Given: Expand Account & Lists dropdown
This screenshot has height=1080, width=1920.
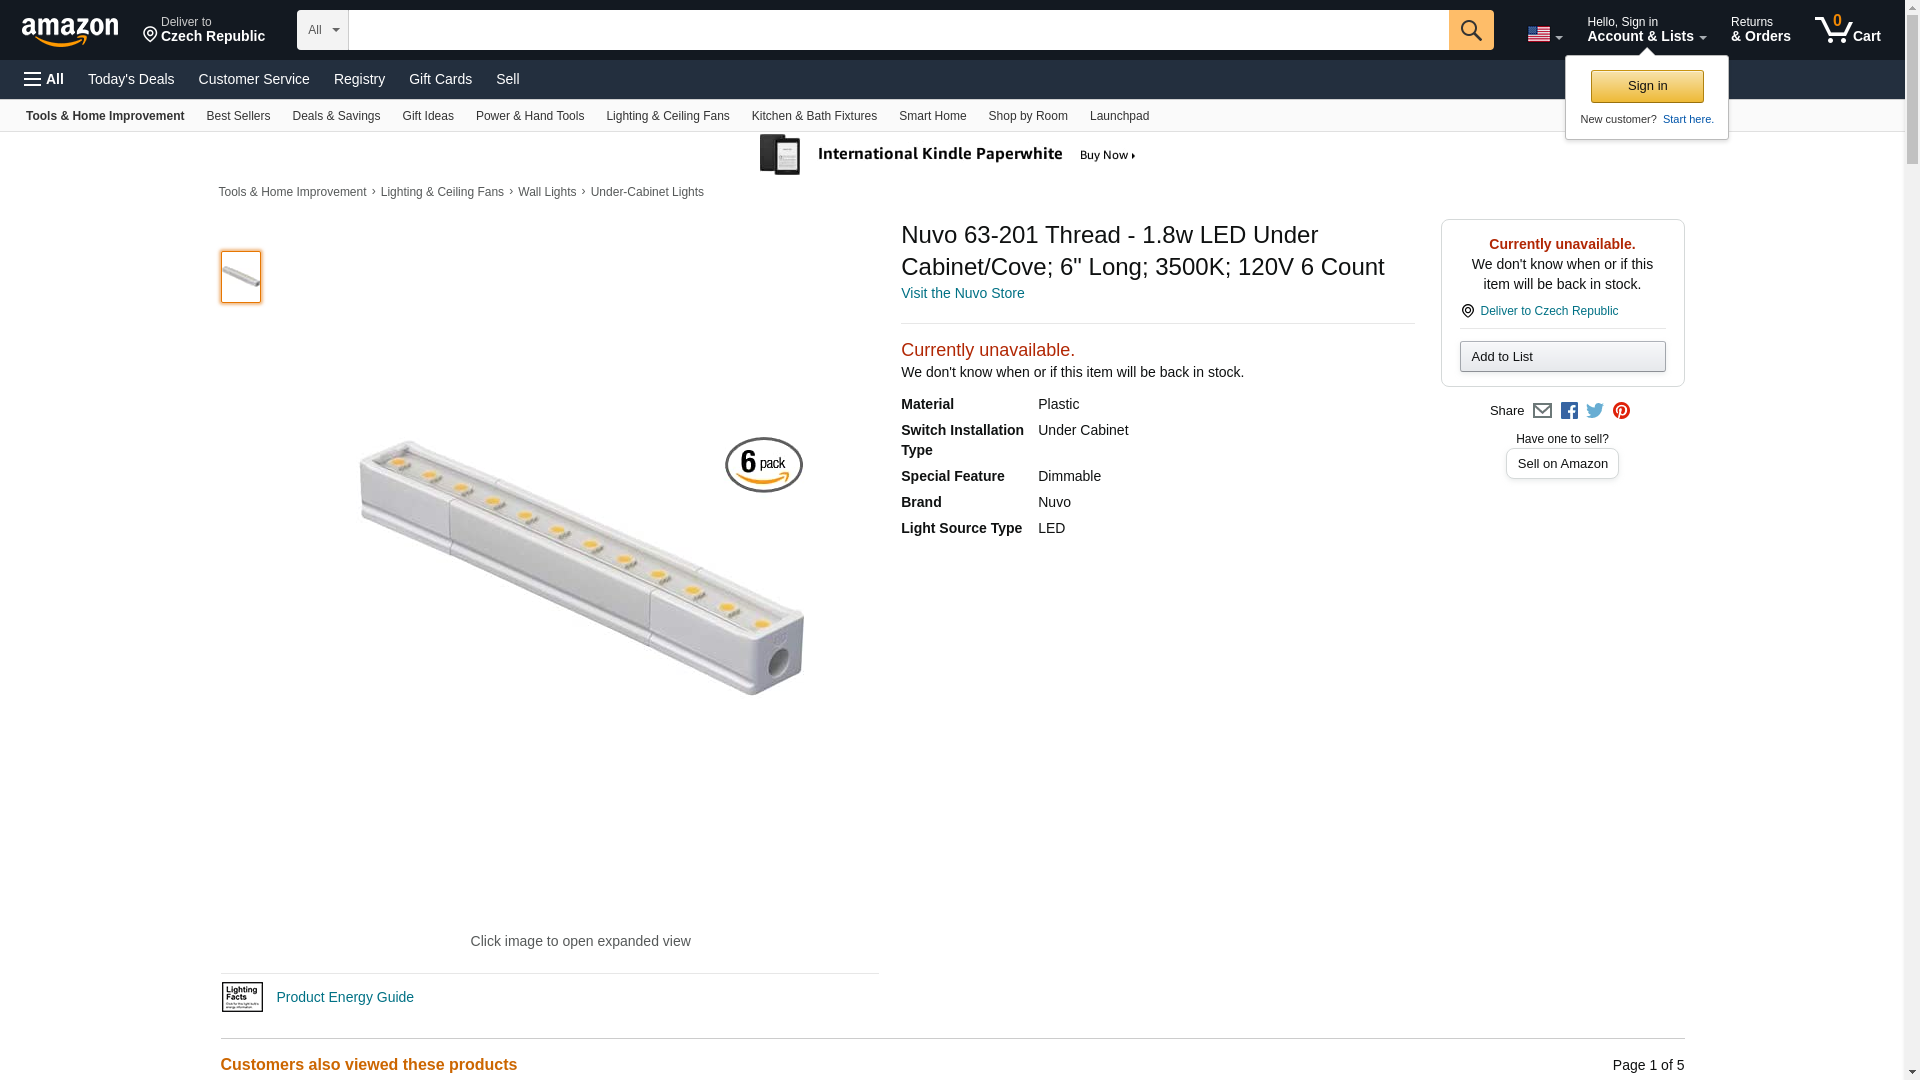Looking at the screenshot, I should 1646,30.
